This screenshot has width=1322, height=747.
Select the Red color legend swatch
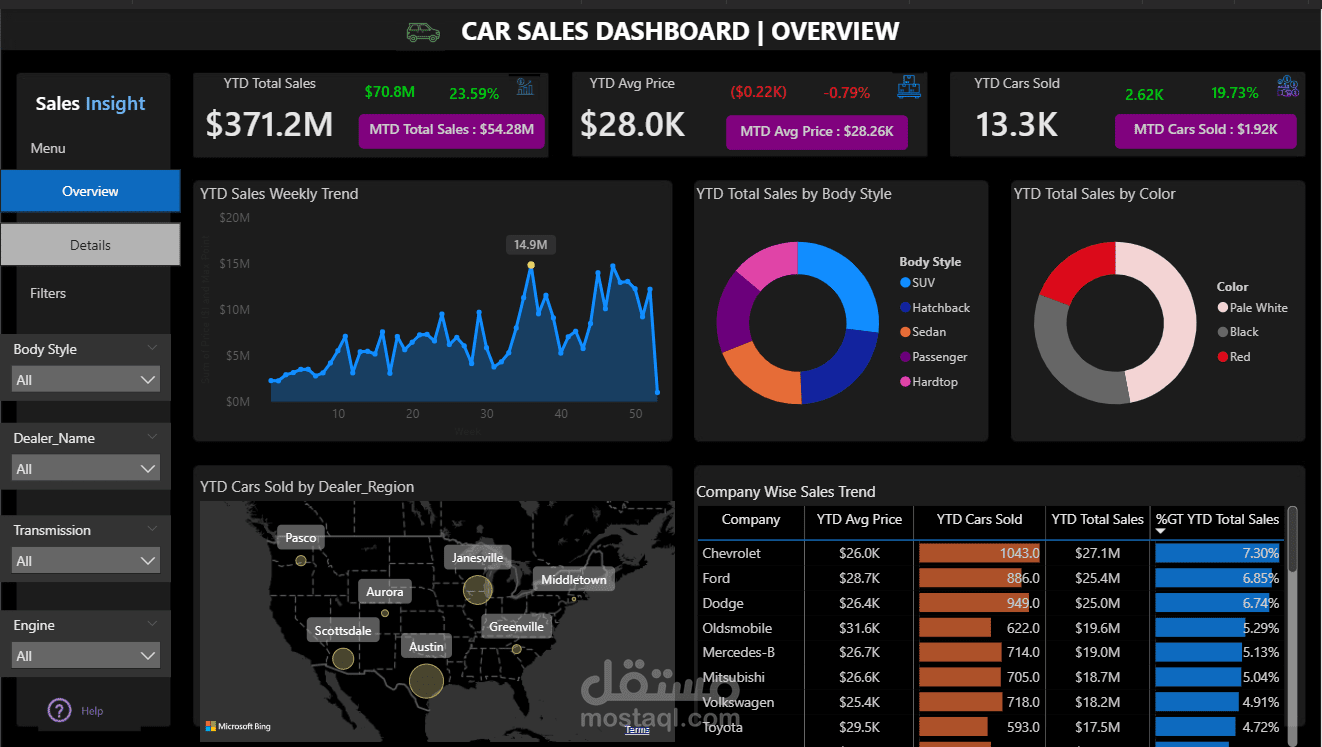(x=1222, y=357)
